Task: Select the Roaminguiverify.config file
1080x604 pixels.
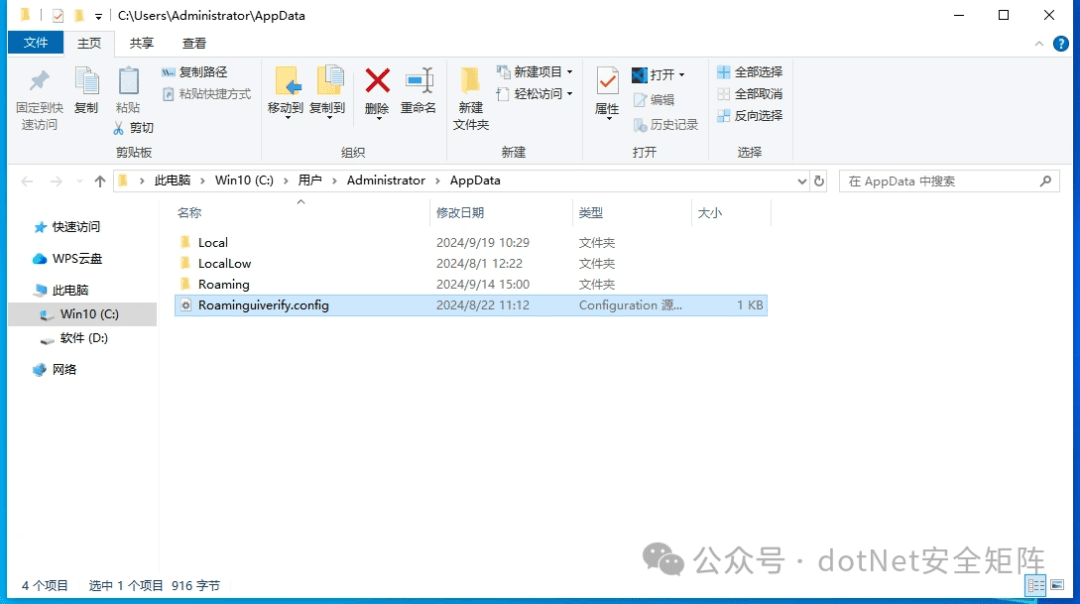Action: click(x=471, y=305)
